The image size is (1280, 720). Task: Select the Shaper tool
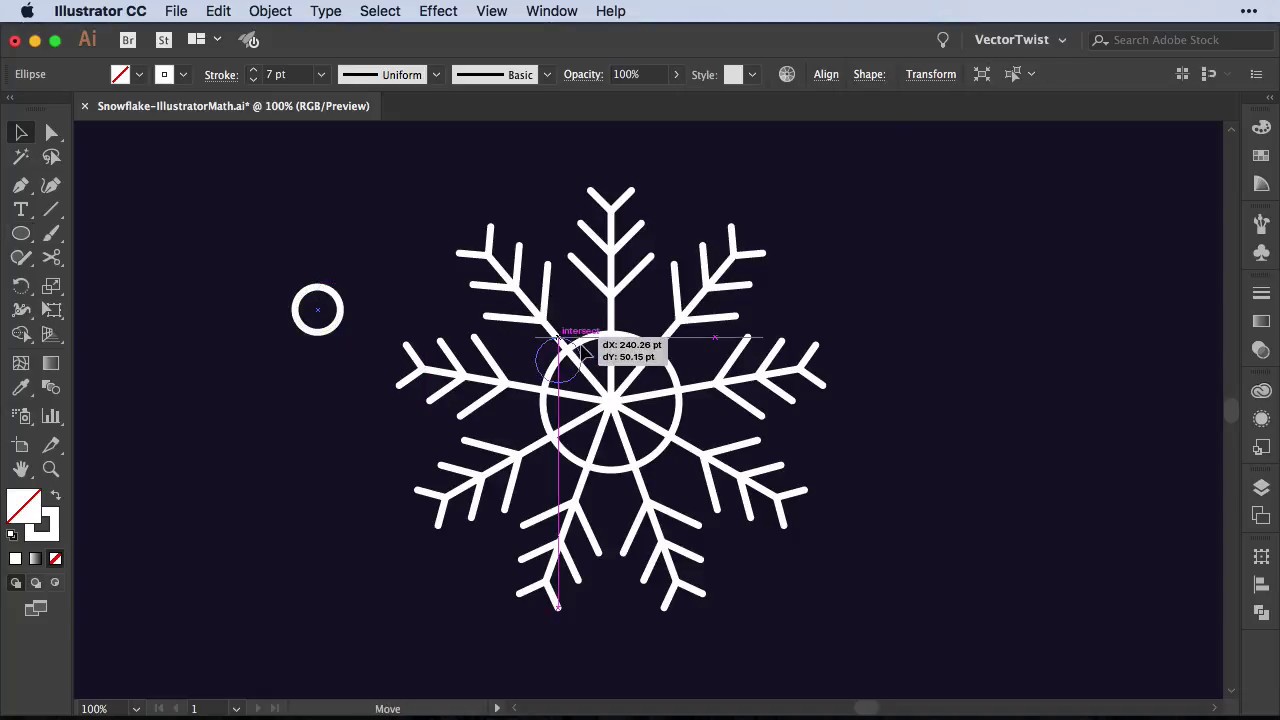pos(21,258)
